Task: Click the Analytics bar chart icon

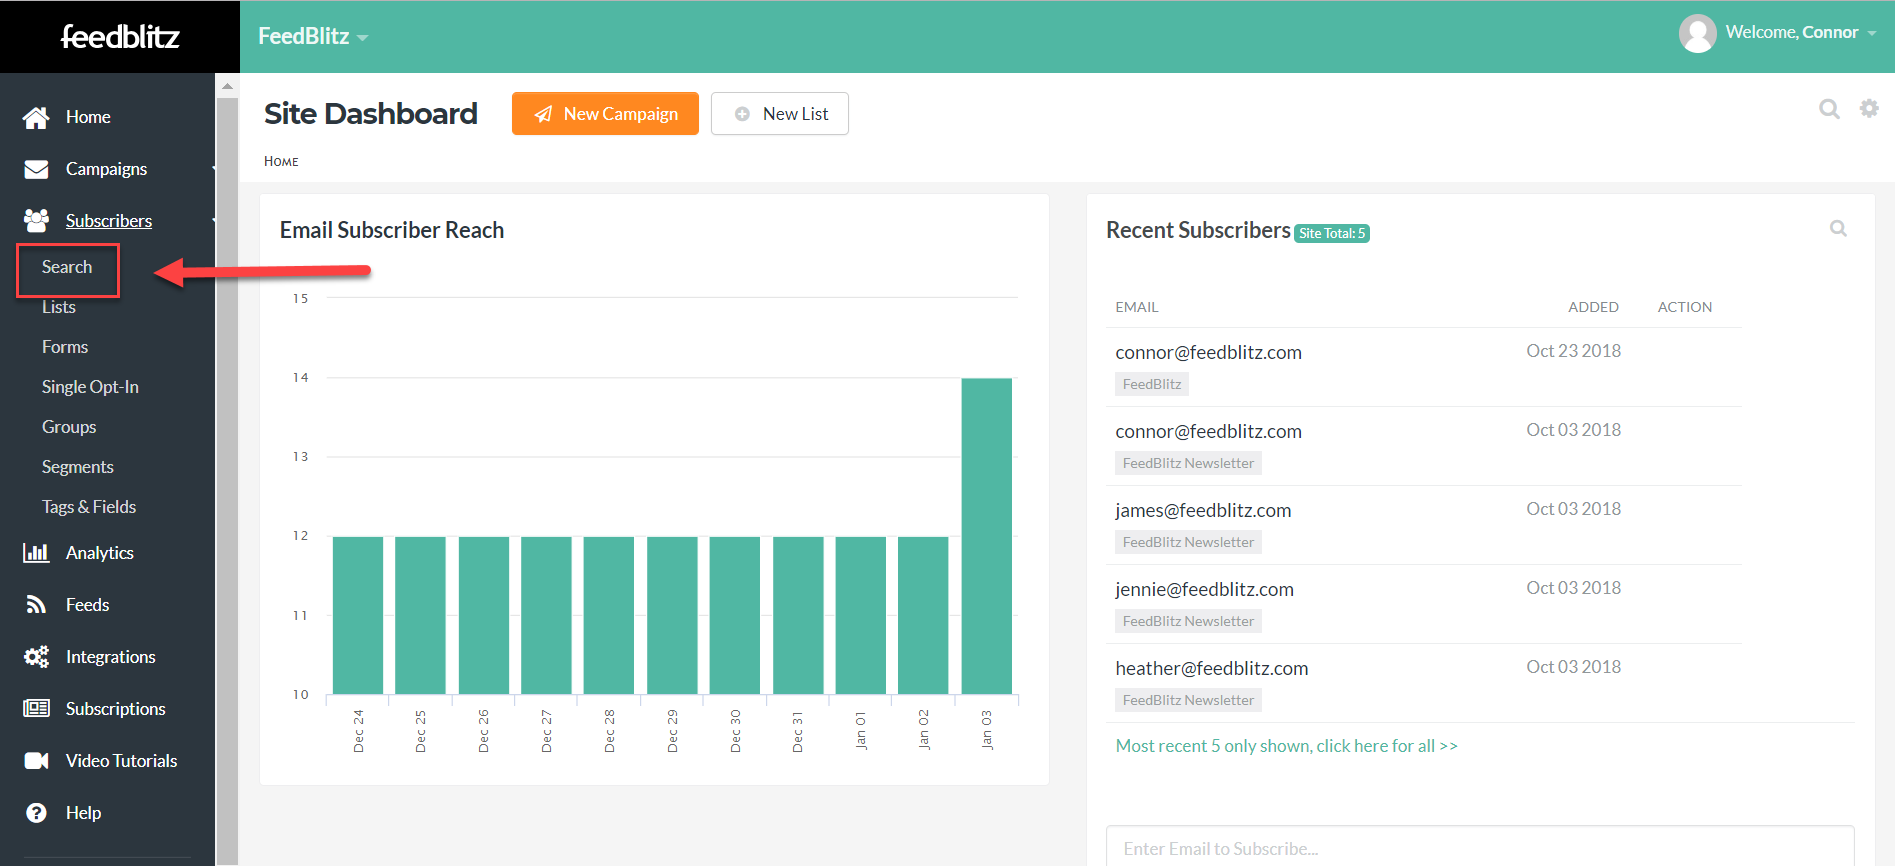Action: click(x=36, y=553)
